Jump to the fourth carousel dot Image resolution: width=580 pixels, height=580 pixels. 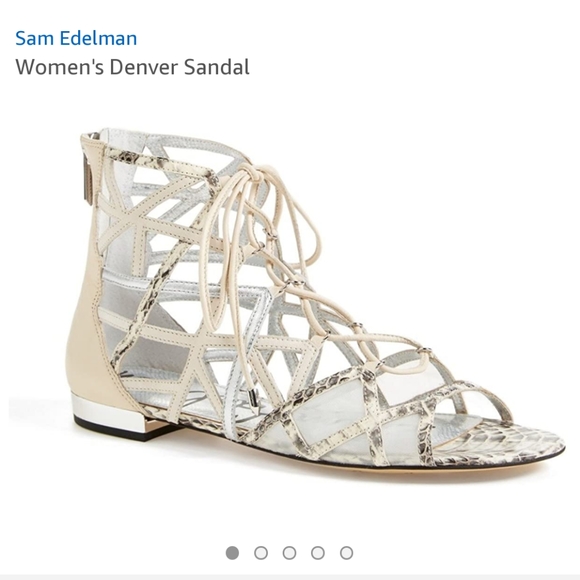coord(318,553)
